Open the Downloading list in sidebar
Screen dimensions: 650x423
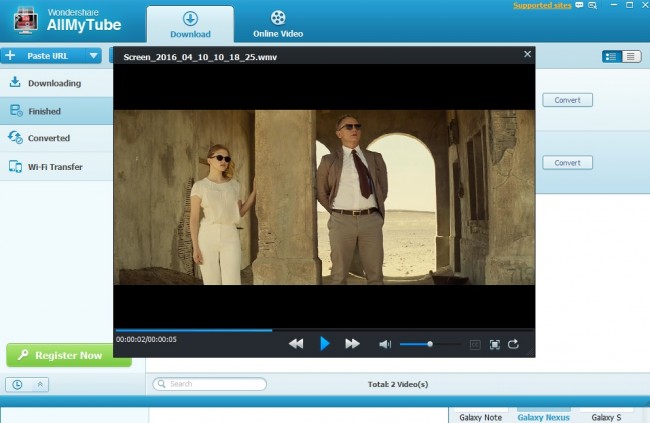point(56,83)
